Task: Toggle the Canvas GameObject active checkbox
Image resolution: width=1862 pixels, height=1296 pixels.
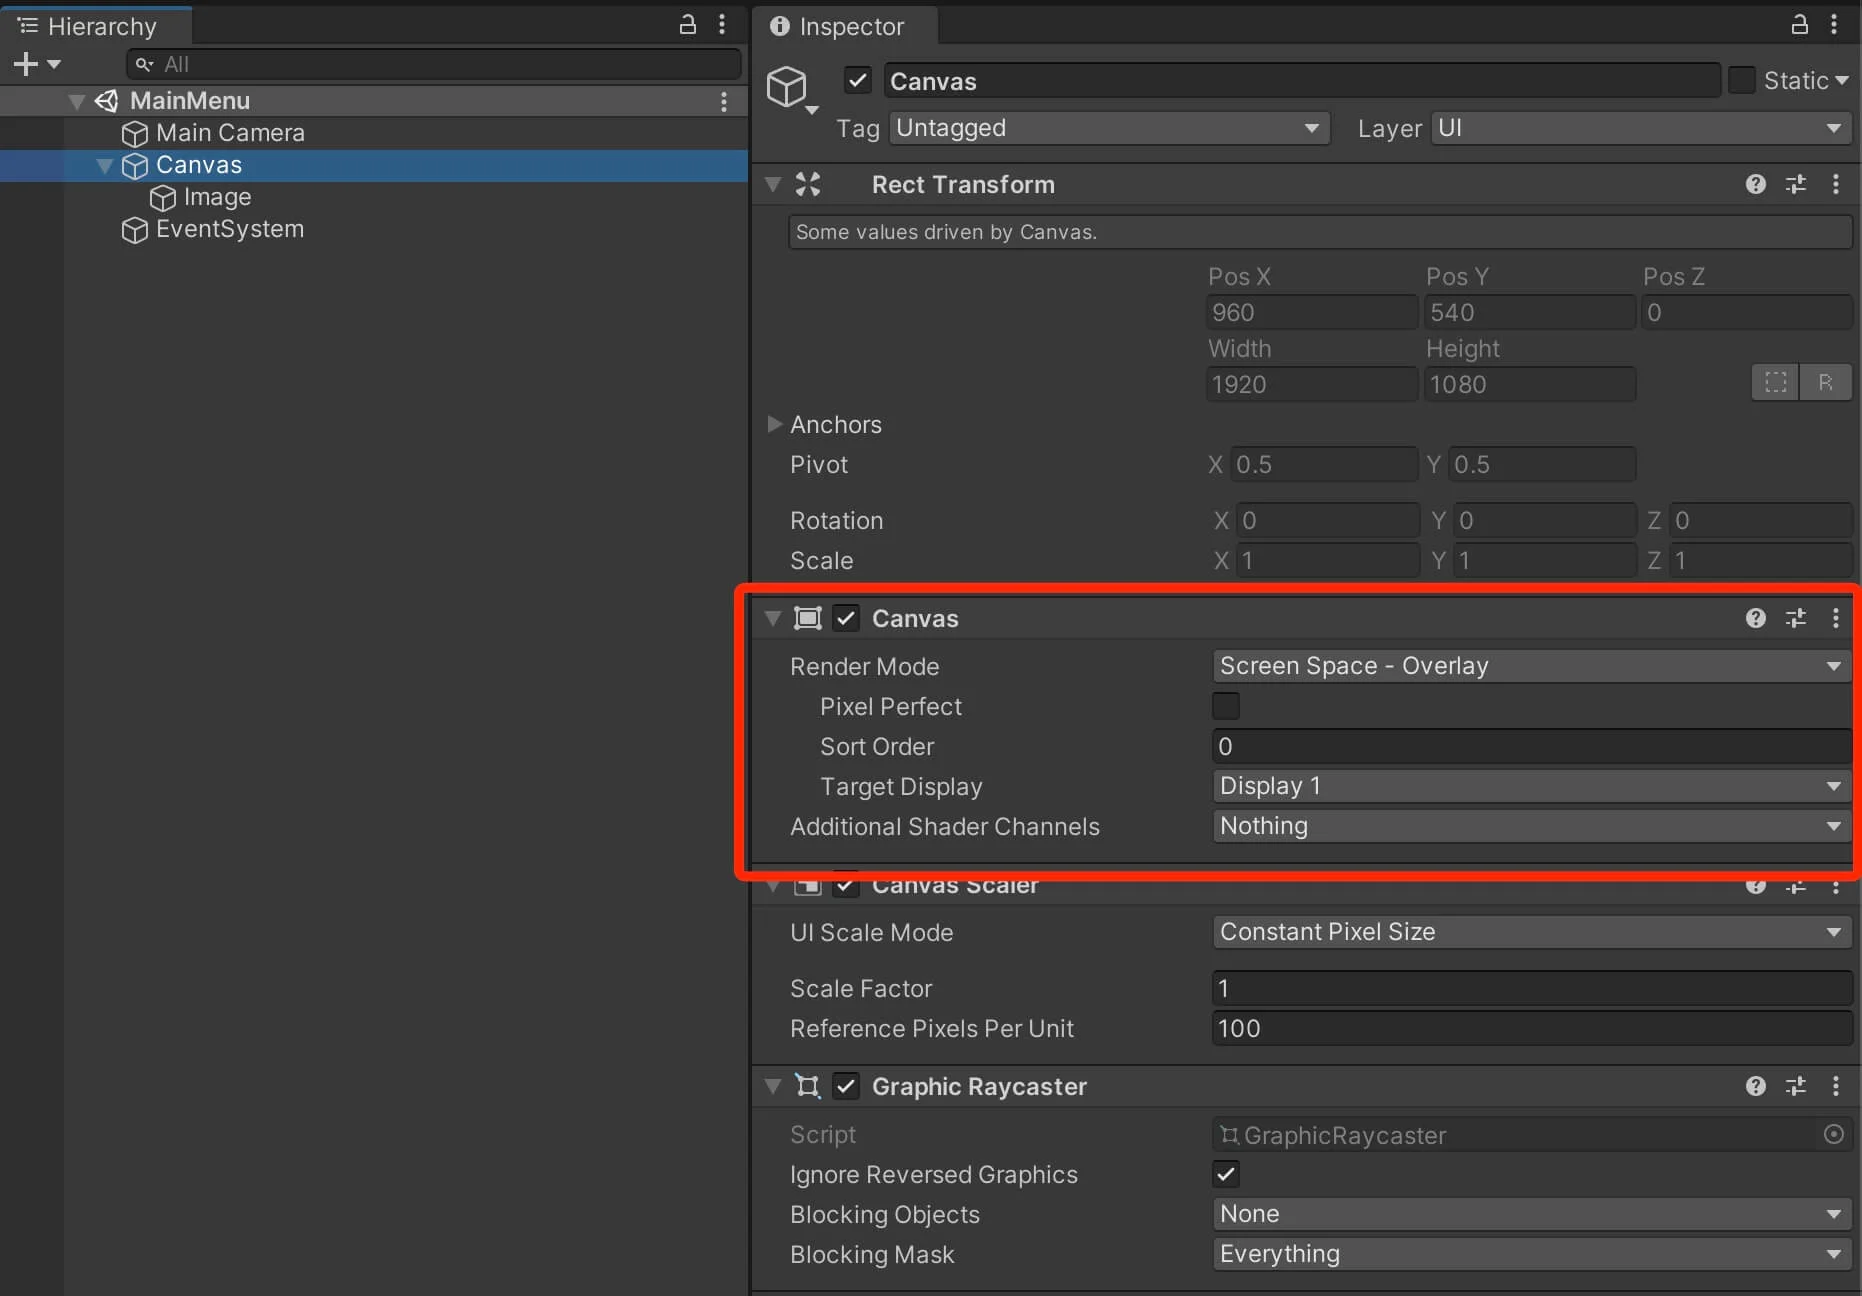Action: click(858, 80)
